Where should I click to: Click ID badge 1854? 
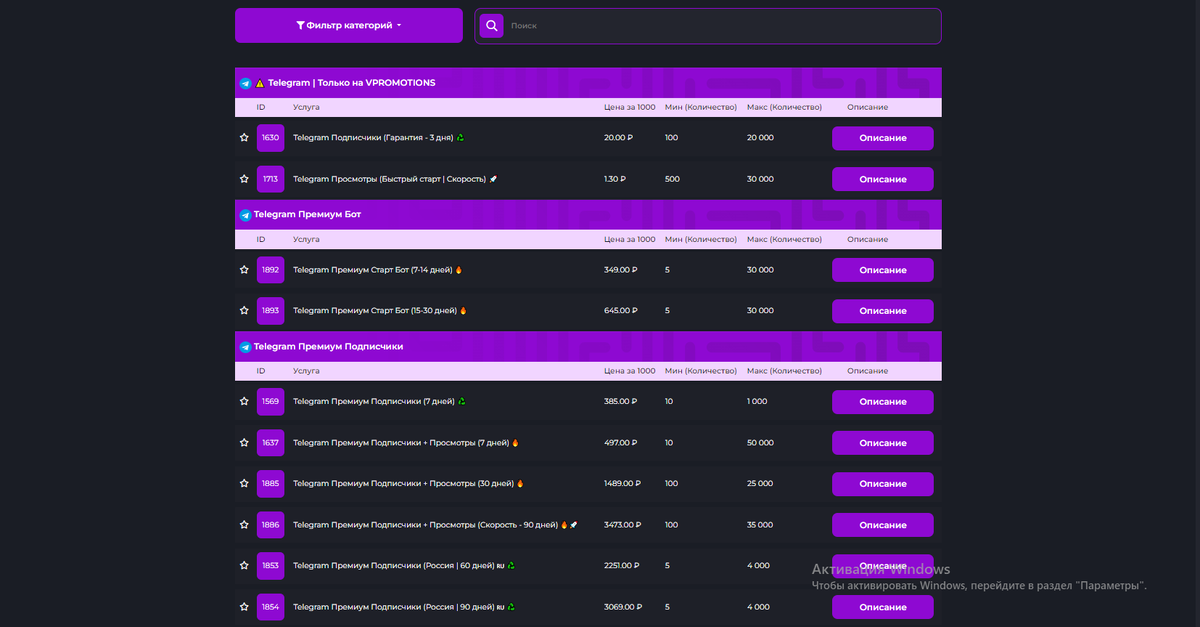click(x=271, y=607)
